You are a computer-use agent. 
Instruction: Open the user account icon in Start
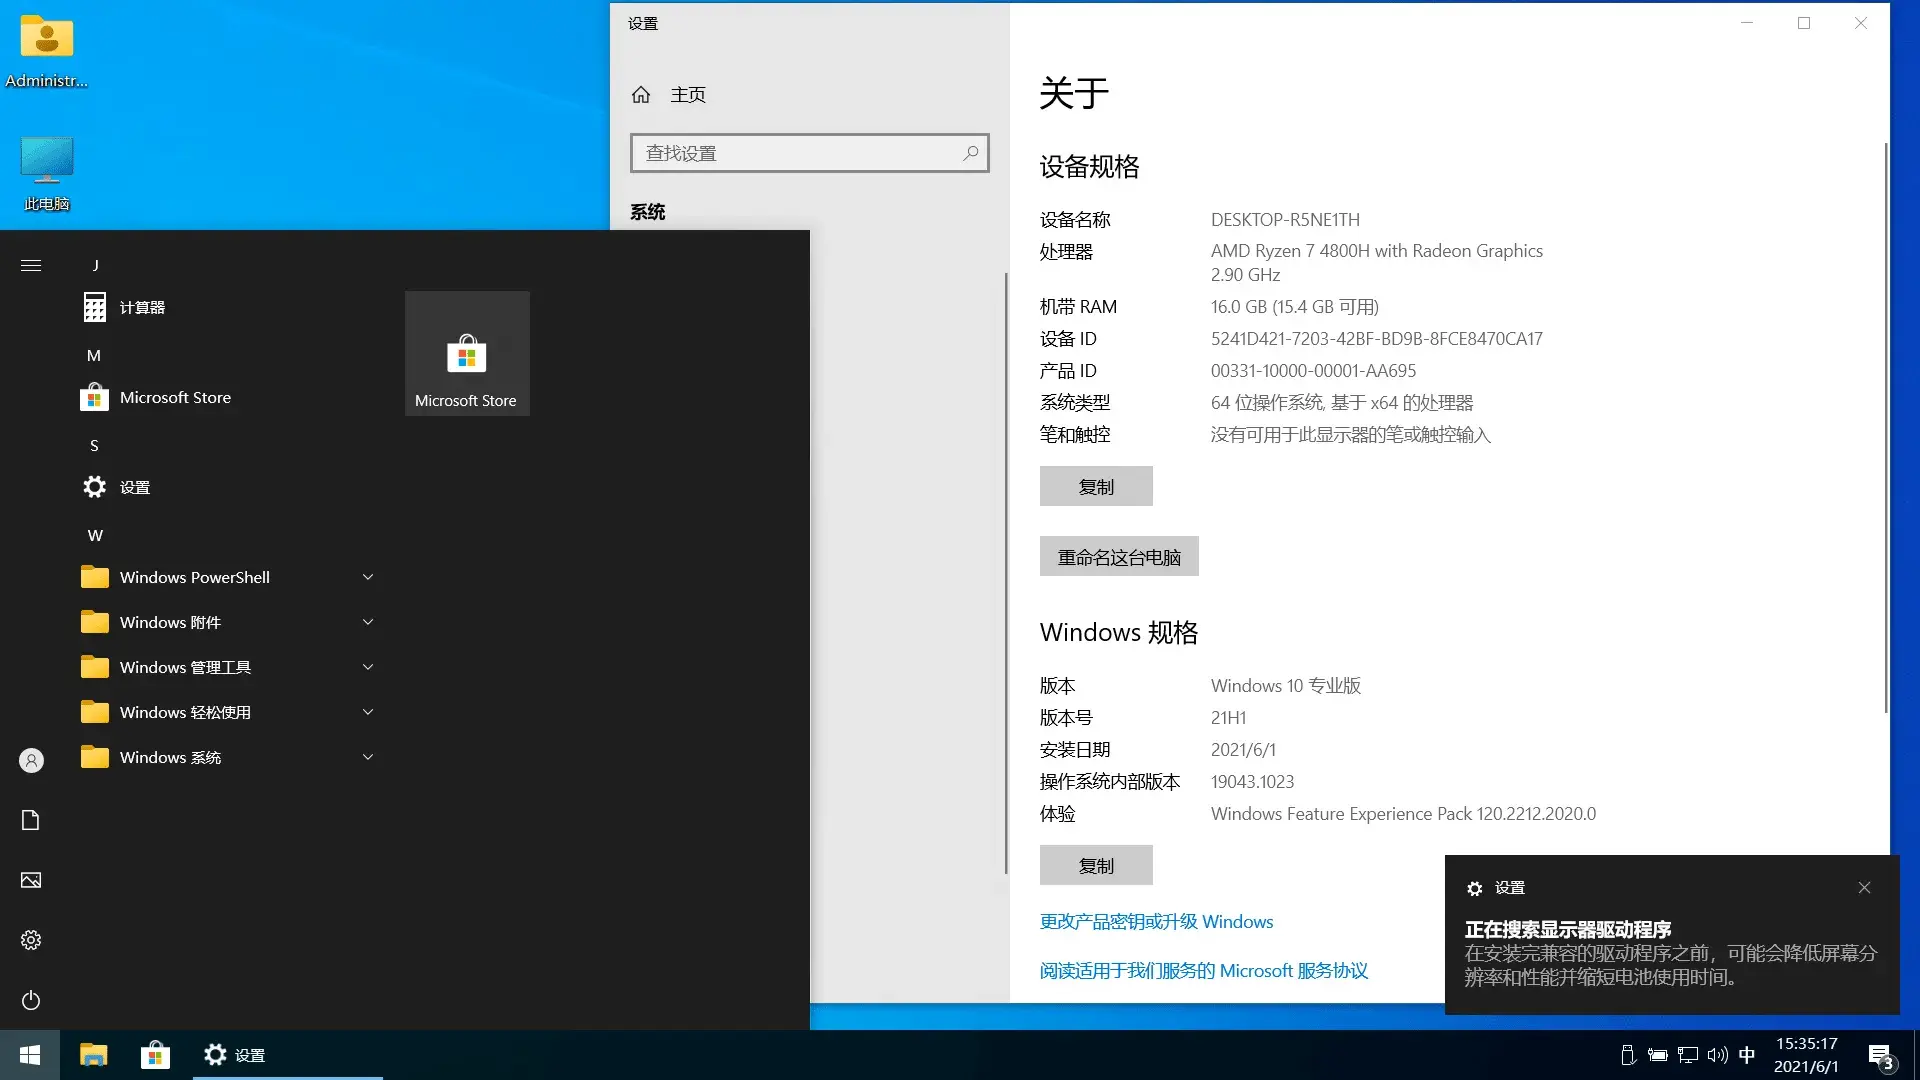[x=31, y=761]
